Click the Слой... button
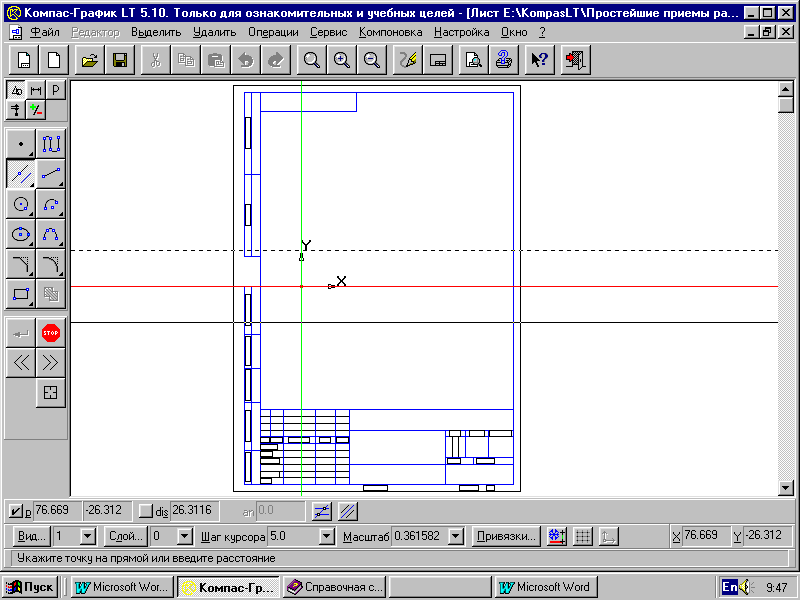This screenshot has width=800, height=600. click(x=126, y=536)
